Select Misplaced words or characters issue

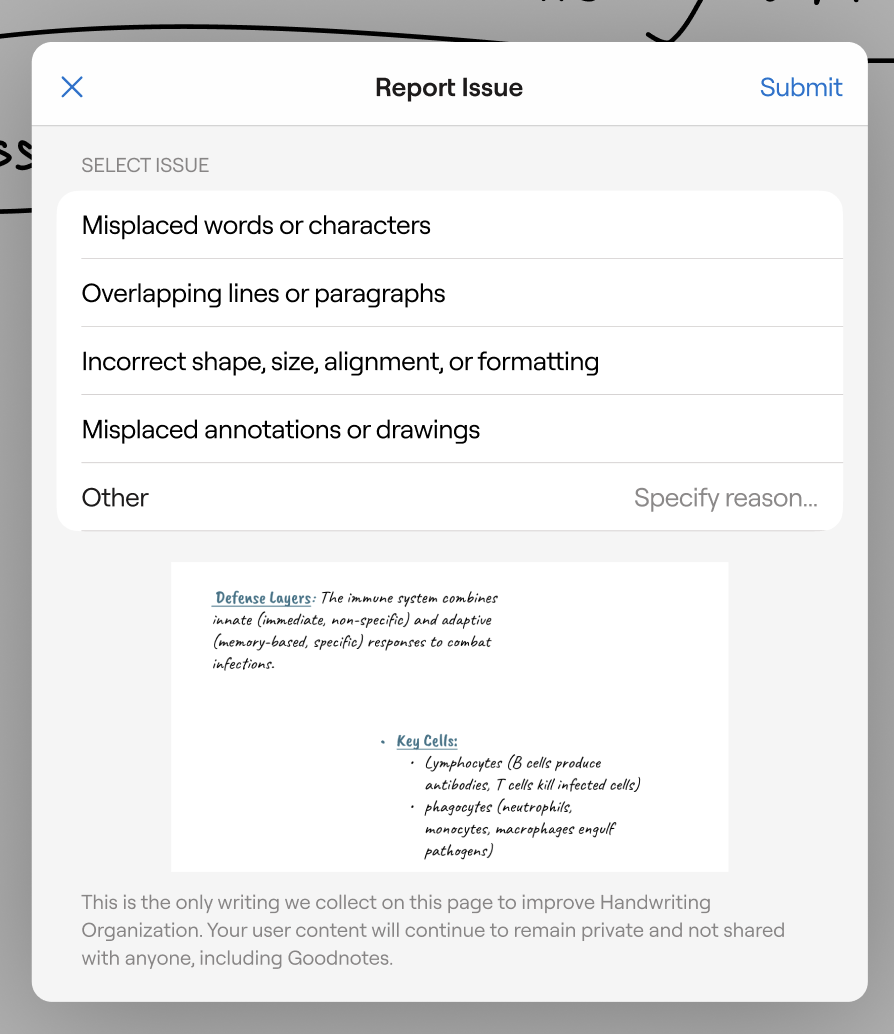450,225
